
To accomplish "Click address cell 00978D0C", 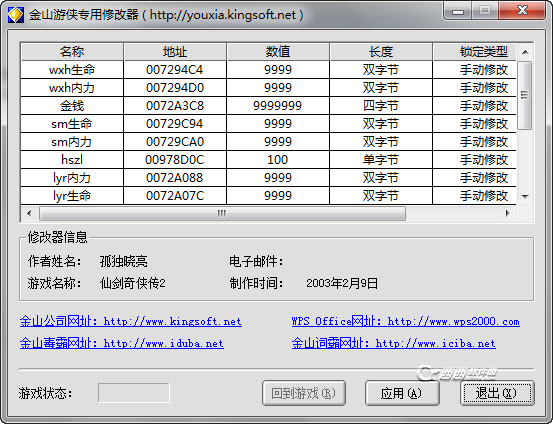I will click(x=175, y=160).
